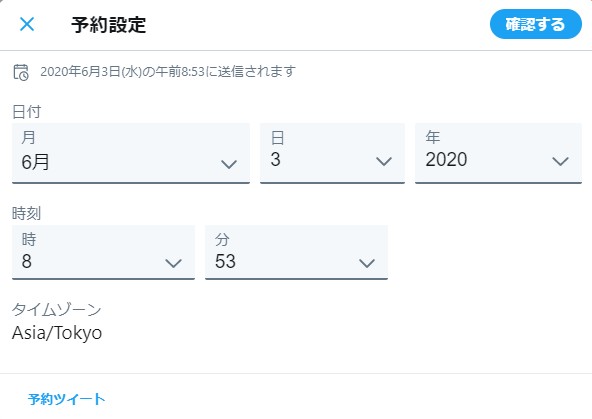Open the 年 year dropdown showing 2020
The image size is (592, 419).
pyautogui.click(x=498, y=153)
